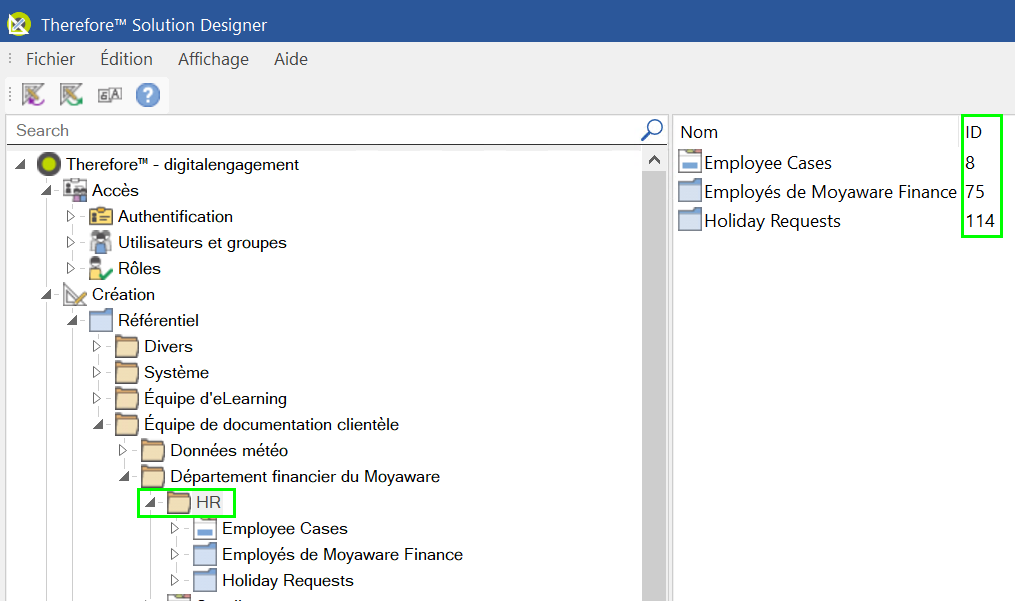The height and width of the screenshot is (601, 1015).
Task: Select Employés de Moyaware Finance tree label
Action: (342, 554)
